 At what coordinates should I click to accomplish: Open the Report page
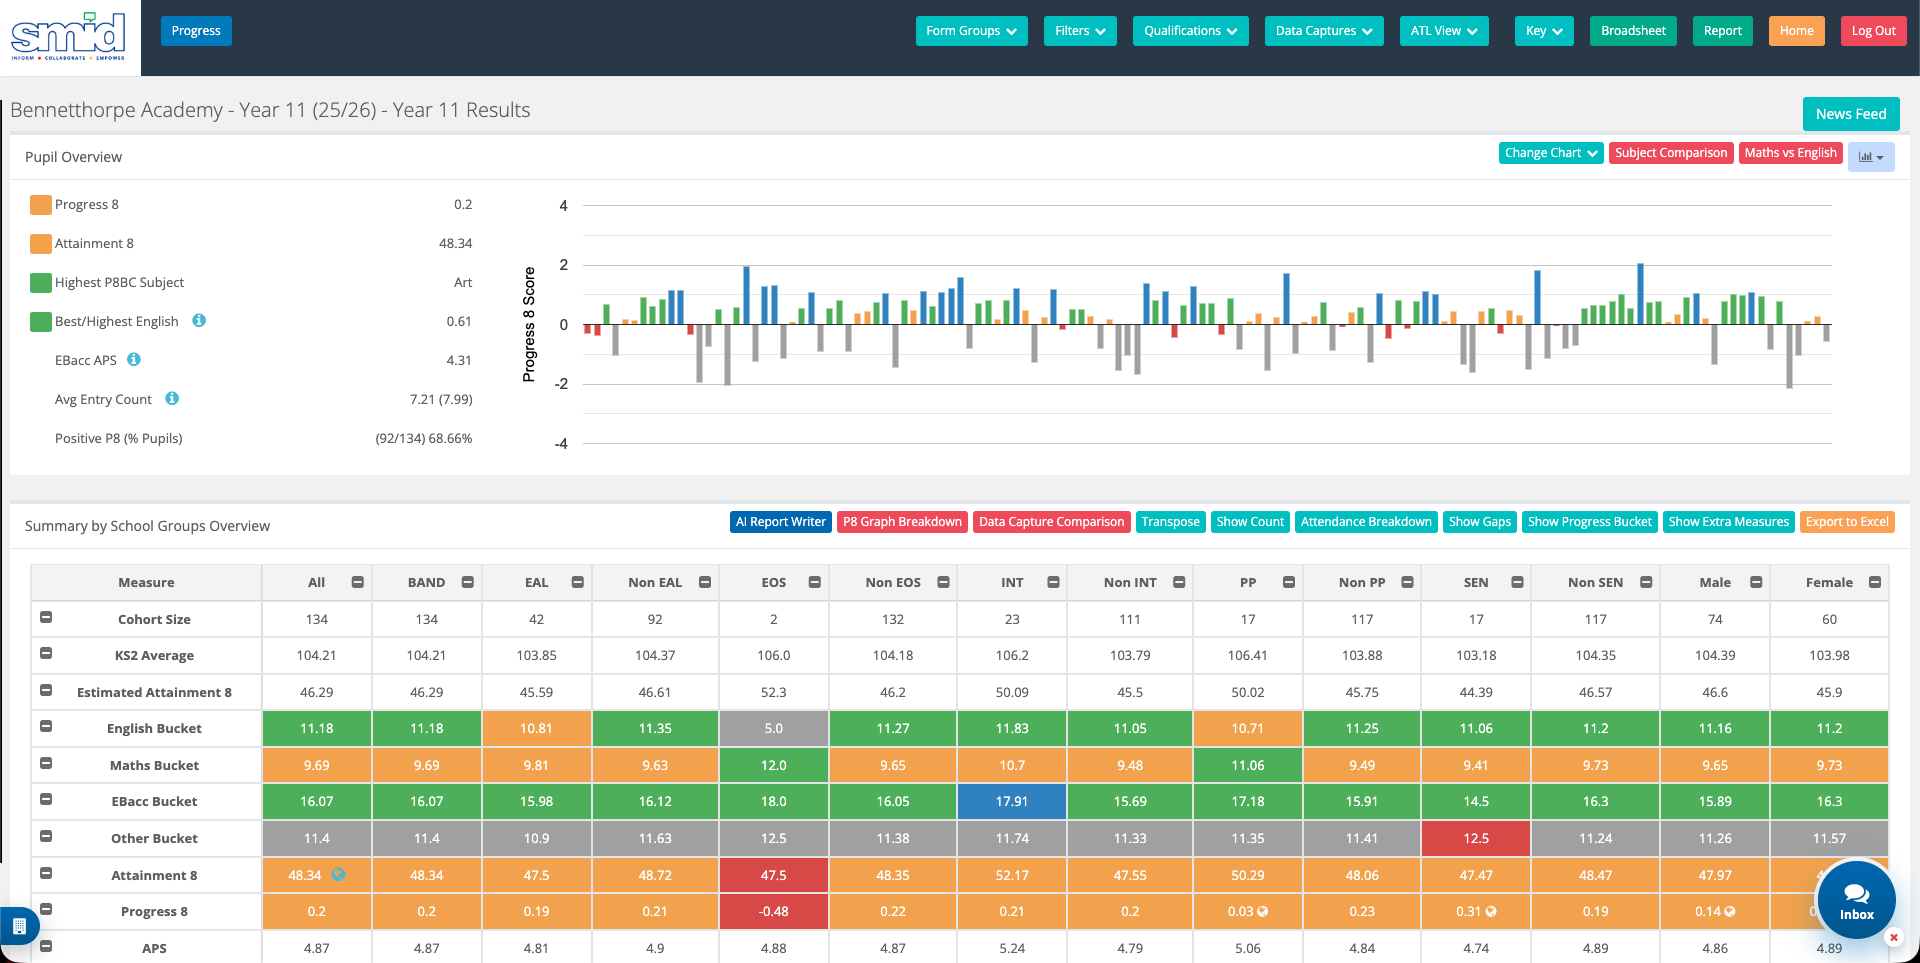click(1722, 31)
